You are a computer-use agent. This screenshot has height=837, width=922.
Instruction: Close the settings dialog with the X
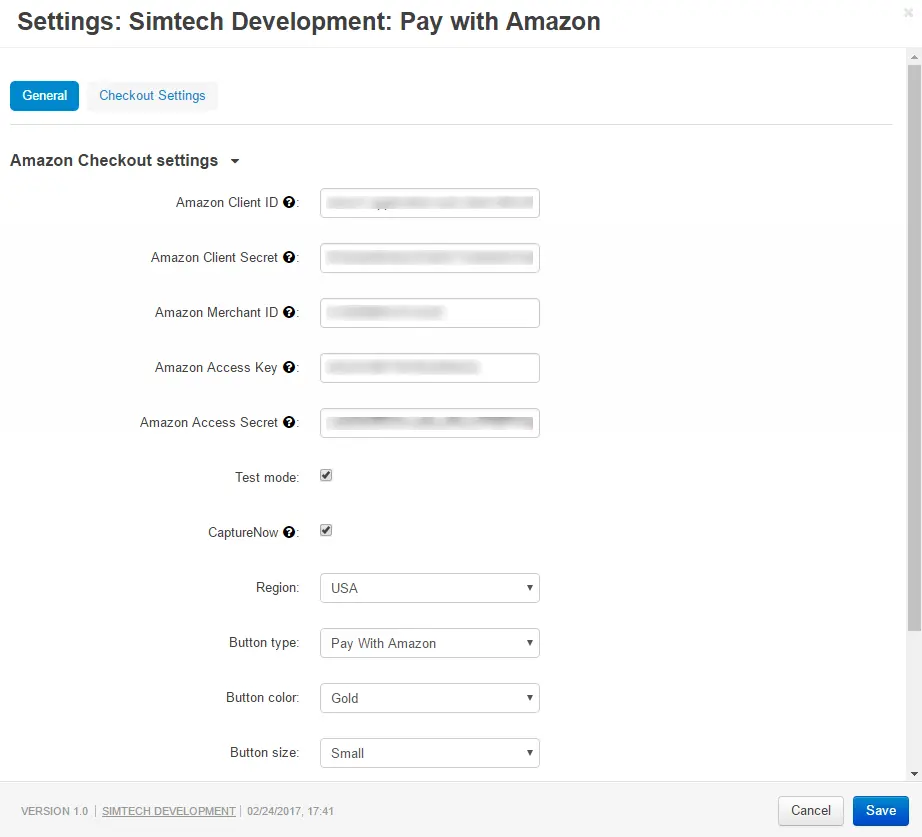pyautogui.click(x=908, y=13)
